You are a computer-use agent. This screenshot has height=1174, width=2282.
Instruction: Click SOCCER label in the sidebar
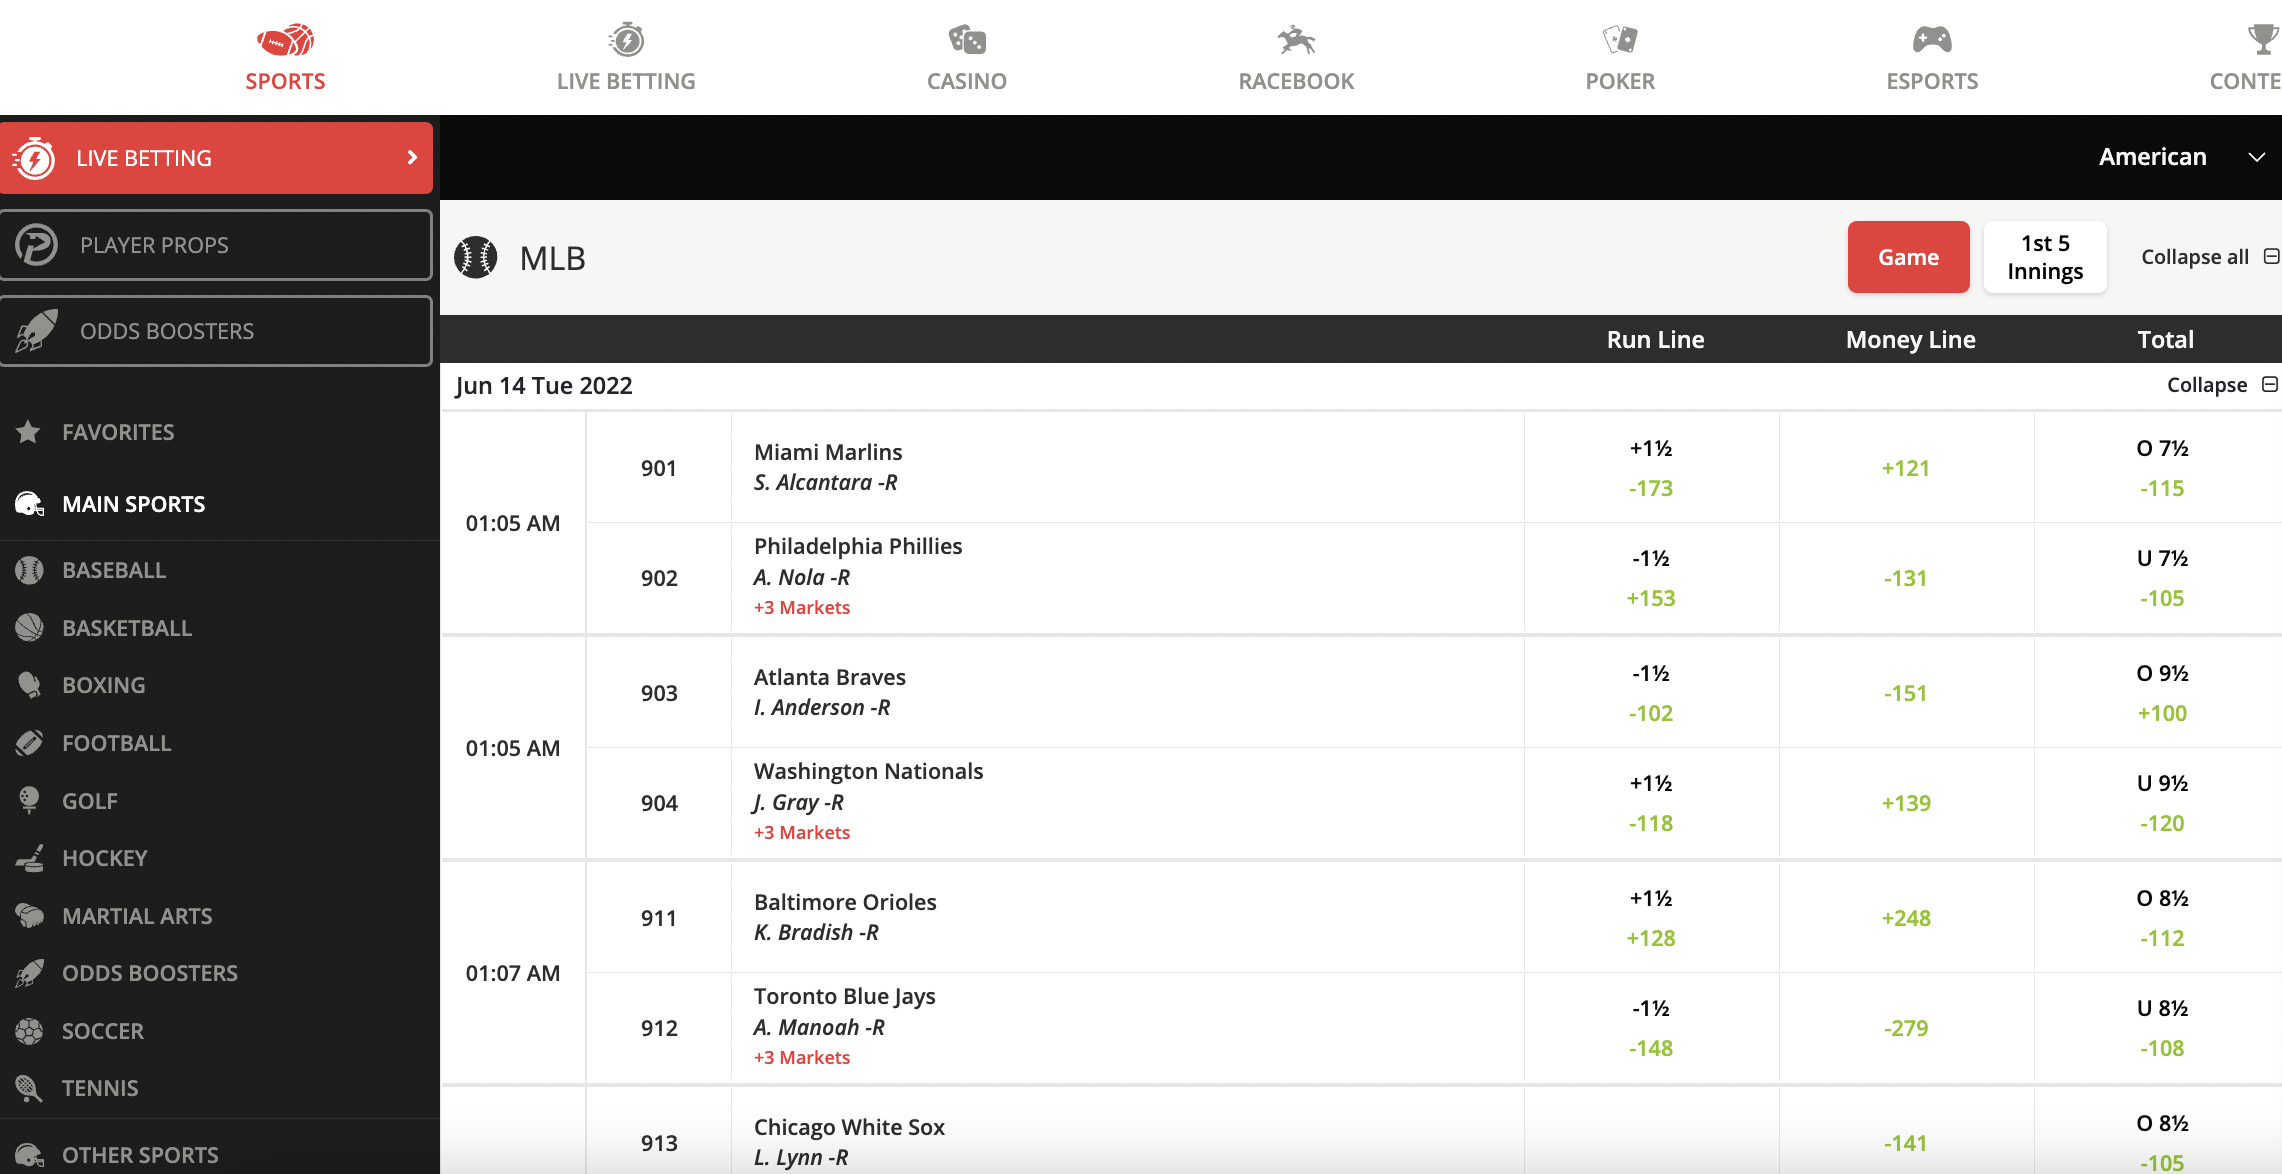[x=103, y=1031]
